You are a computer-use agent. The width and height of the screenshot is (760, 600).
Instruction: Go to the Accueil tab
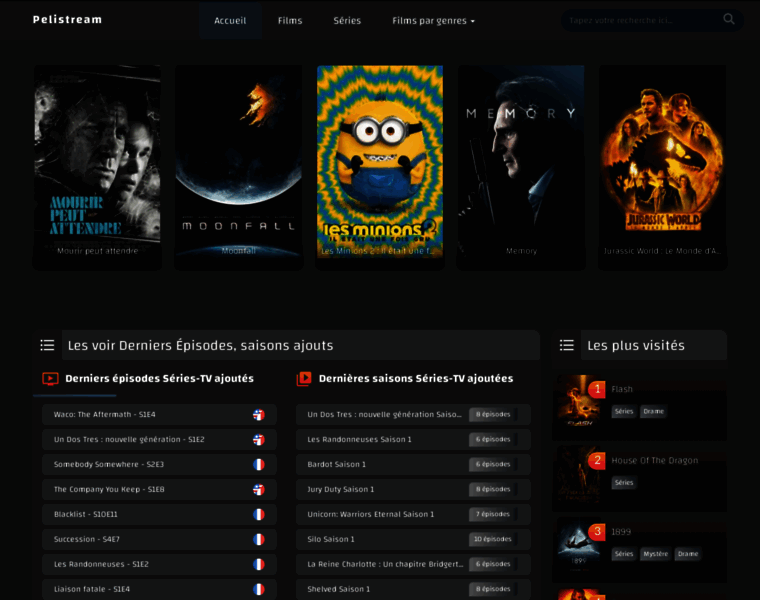(230, 21)
